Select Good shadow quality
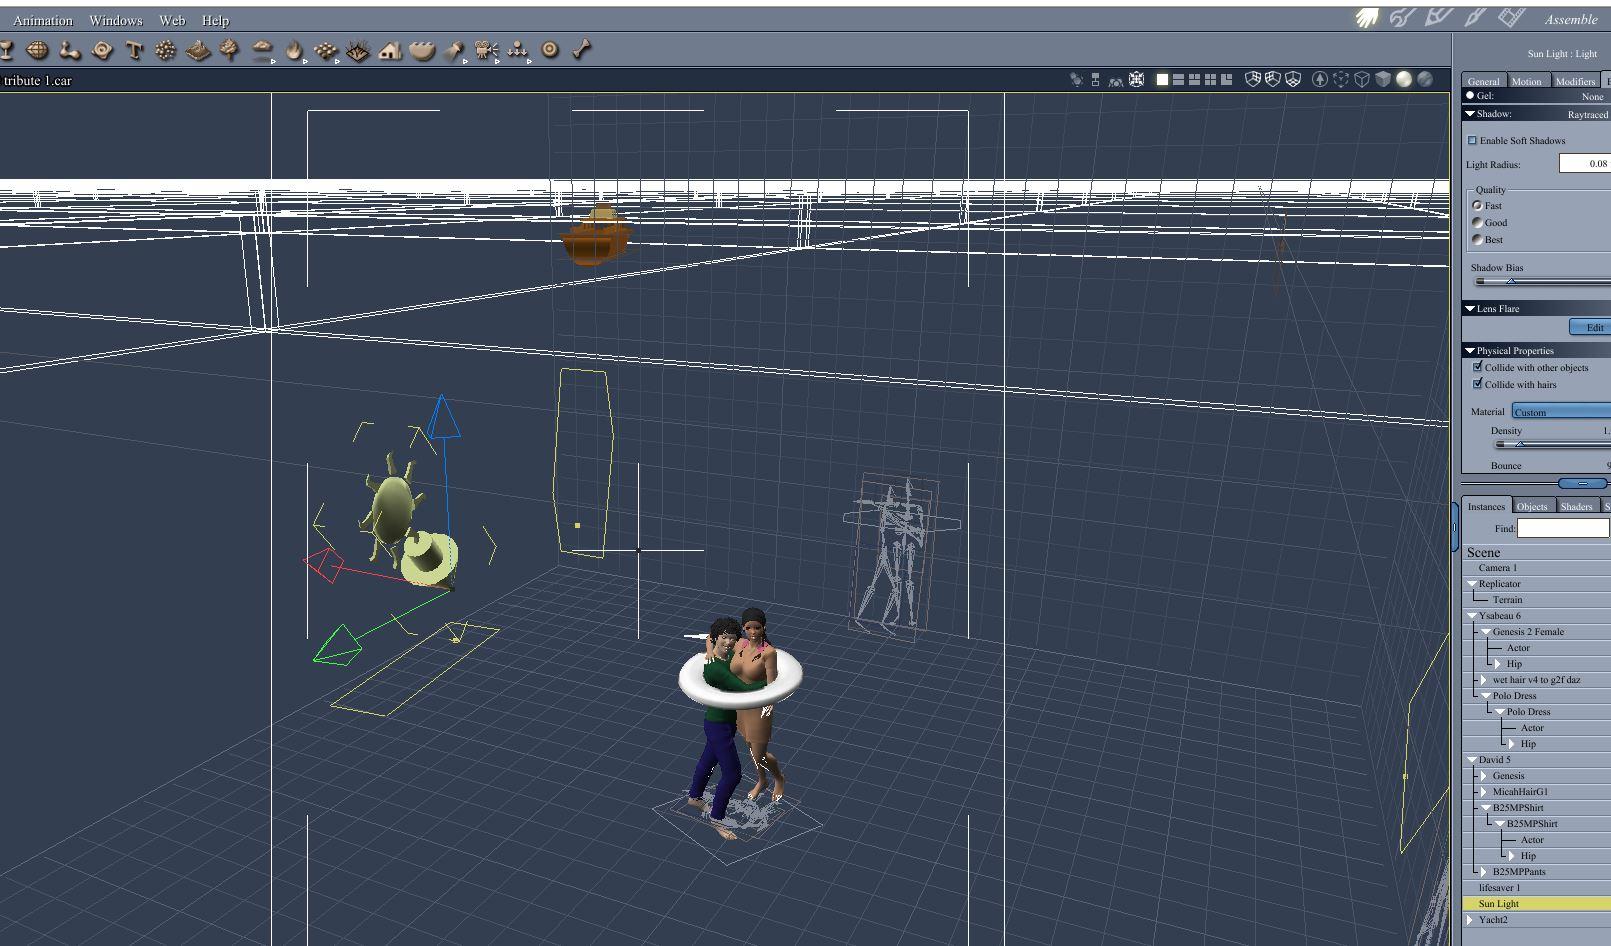Image resolution: width=1611 pixels, height=946 pixels. coord(1477,222)
